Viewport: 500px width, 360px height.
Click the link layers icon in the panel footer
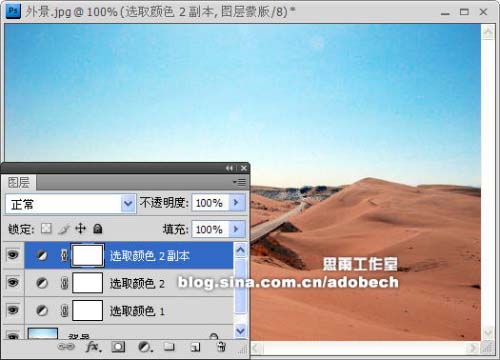click(66, 347)
